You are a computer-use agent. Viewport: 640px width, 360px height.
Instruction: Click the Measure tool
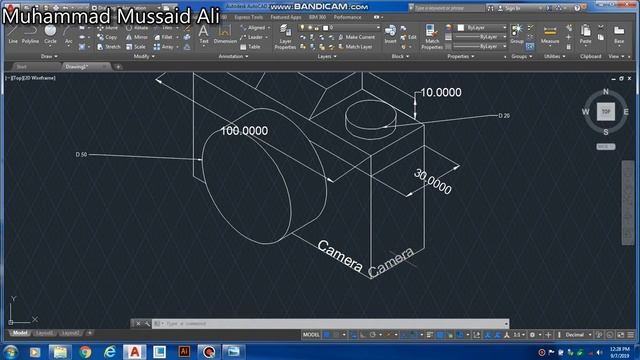click(x=550, y=34)
